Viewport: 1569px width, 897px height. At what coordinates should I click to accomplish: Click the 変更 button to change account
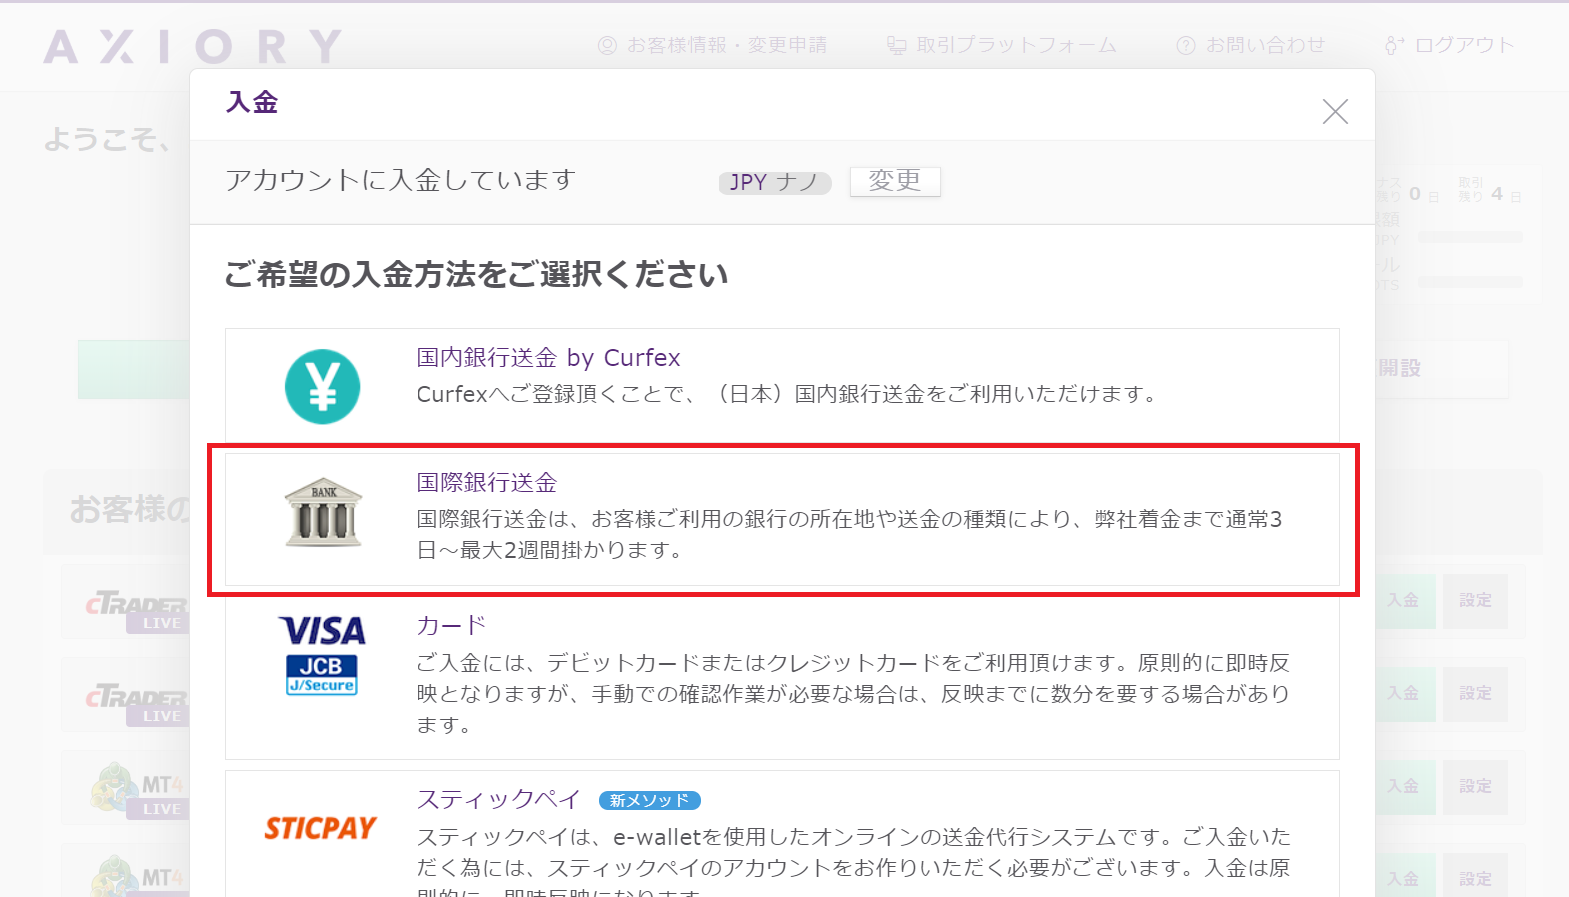tap(895, 181)
